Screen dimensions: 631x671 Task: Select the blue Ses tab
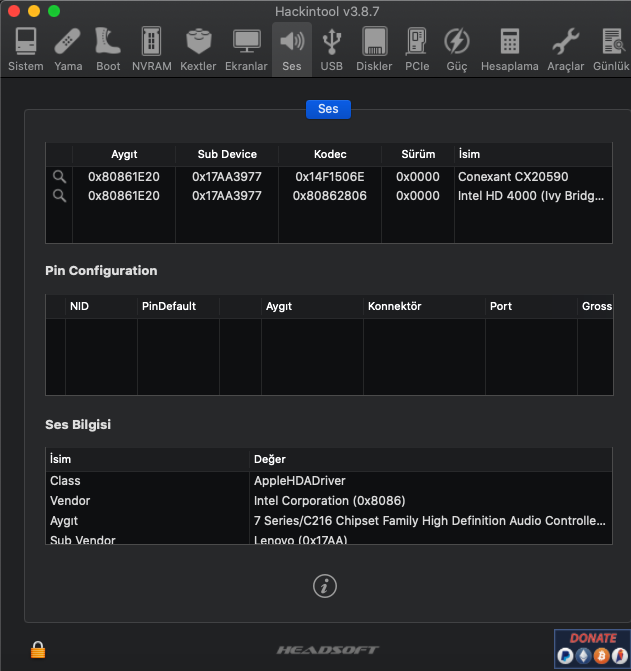point(328,109)
